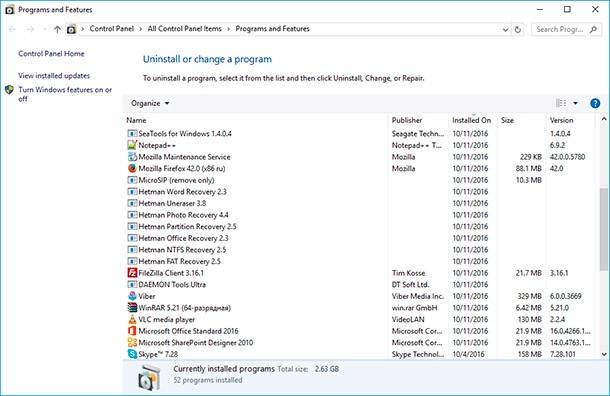Click the scrollbar up arrow
The image size is (610, 396).
pyautogui.click(x=604, y=119)
